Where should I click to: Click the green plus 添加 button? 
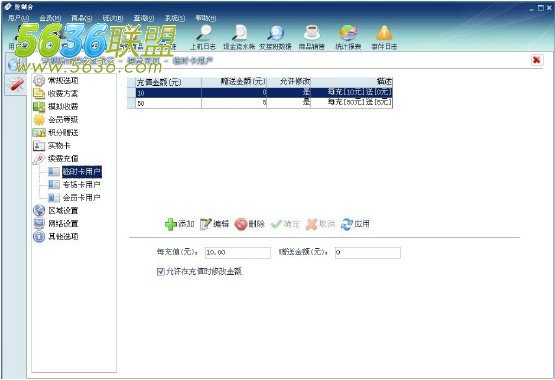coord(179,224)
